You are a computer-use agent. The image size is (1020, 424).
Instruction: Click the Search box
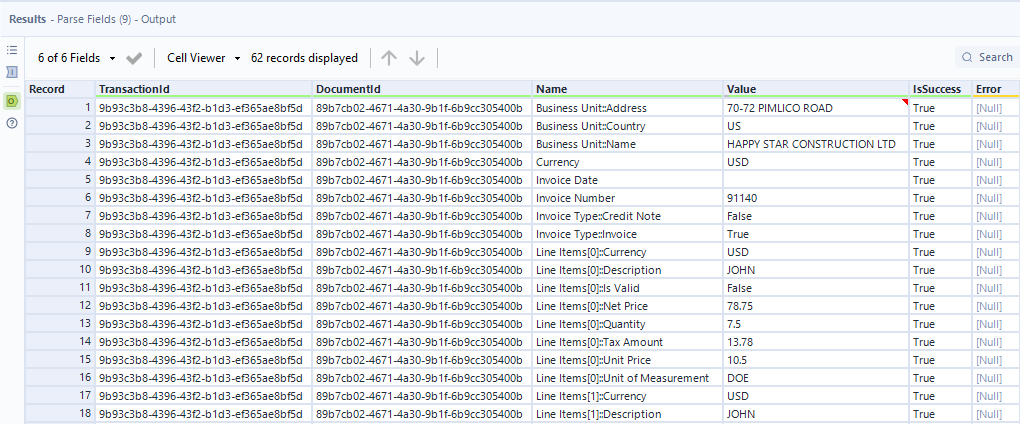pyautogui.click(x=987, y=57)
